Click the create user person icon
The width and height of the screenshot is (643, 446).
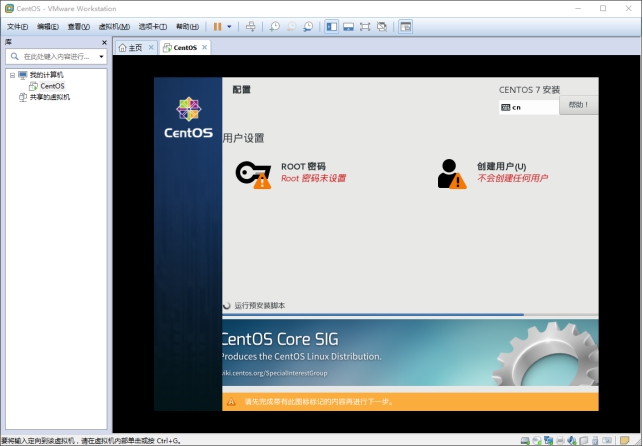click(451, 174)
